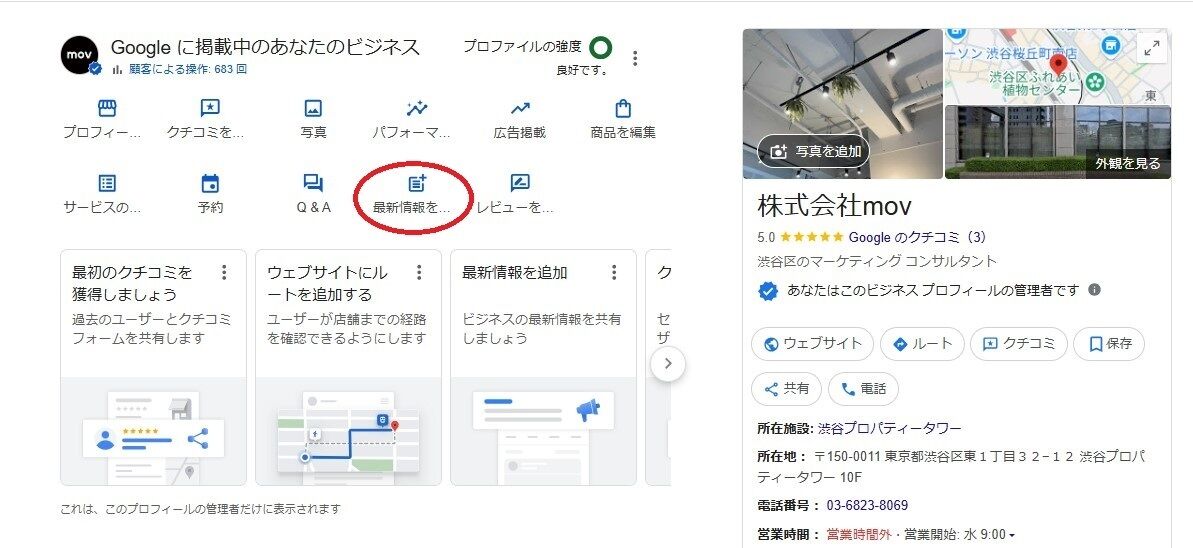Open the ウェブサイトにルートを追加する card
Image resolution: width=1193 pixels, height=548 pixels.
(x=348, y=368)
